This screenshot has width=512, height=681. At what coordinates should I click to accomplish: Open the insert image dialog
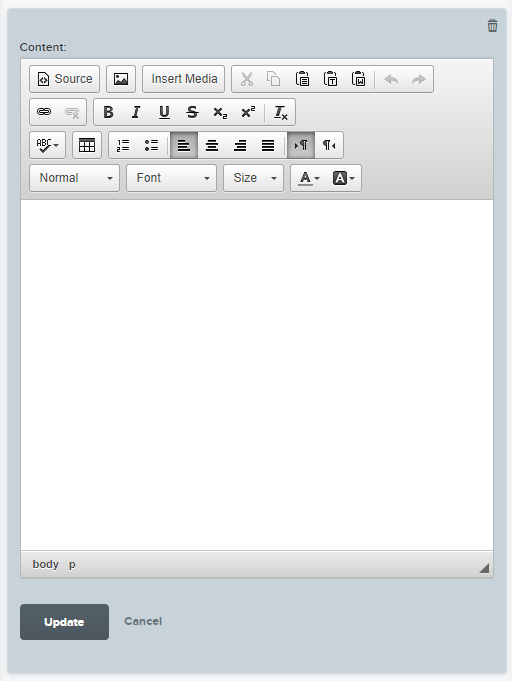[121, 79]
